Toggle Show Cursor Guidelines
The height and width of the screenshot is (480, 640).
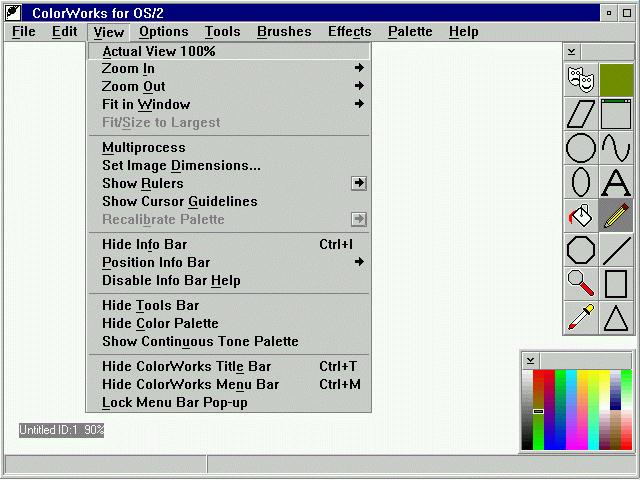click(229, 201)
